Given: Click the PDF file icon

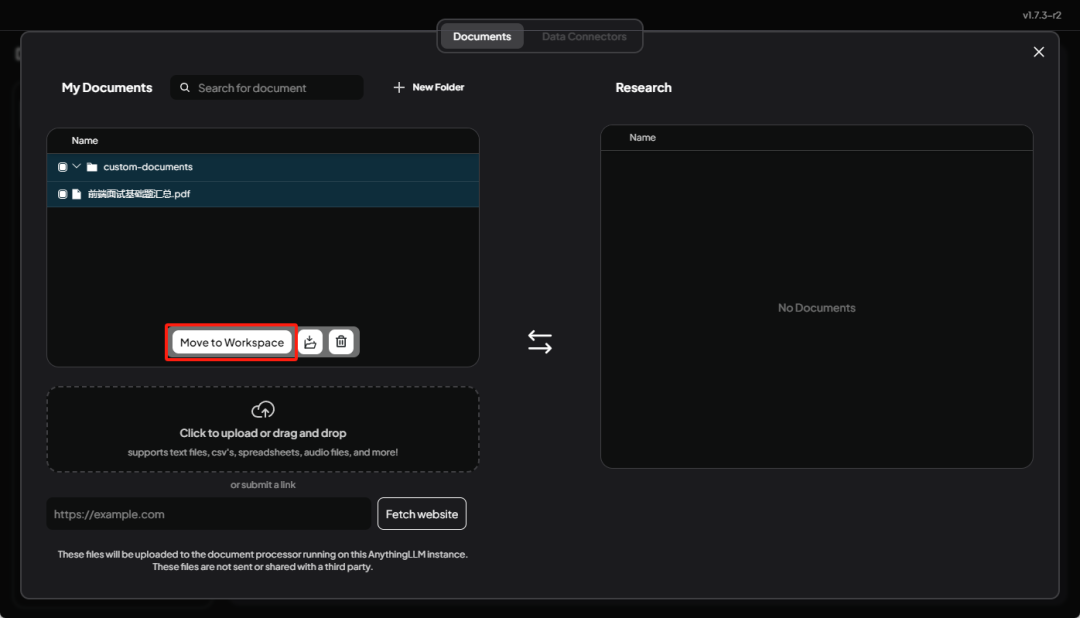Looking at the screenshot, I should tap(76, 194).
